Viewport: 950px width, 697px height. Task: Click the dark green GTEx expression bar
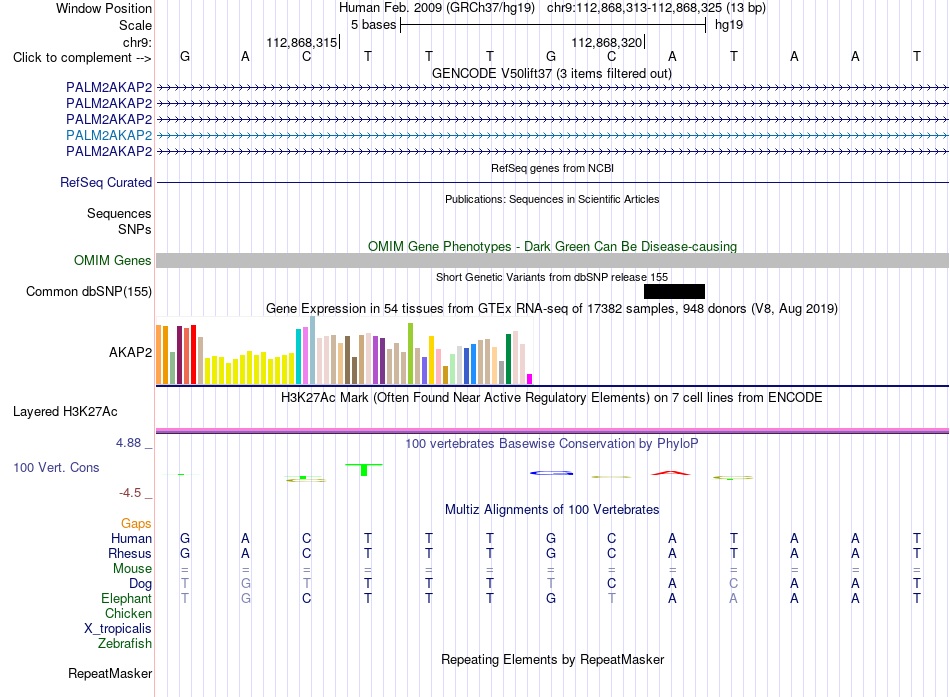508,359
